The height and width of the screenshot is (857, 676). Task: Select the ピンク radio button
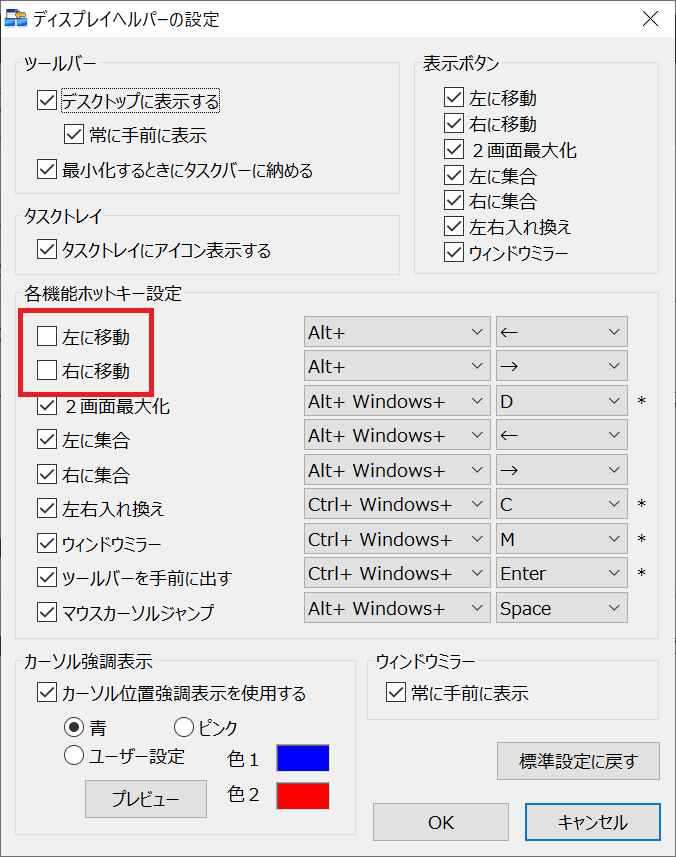(184, 727)
